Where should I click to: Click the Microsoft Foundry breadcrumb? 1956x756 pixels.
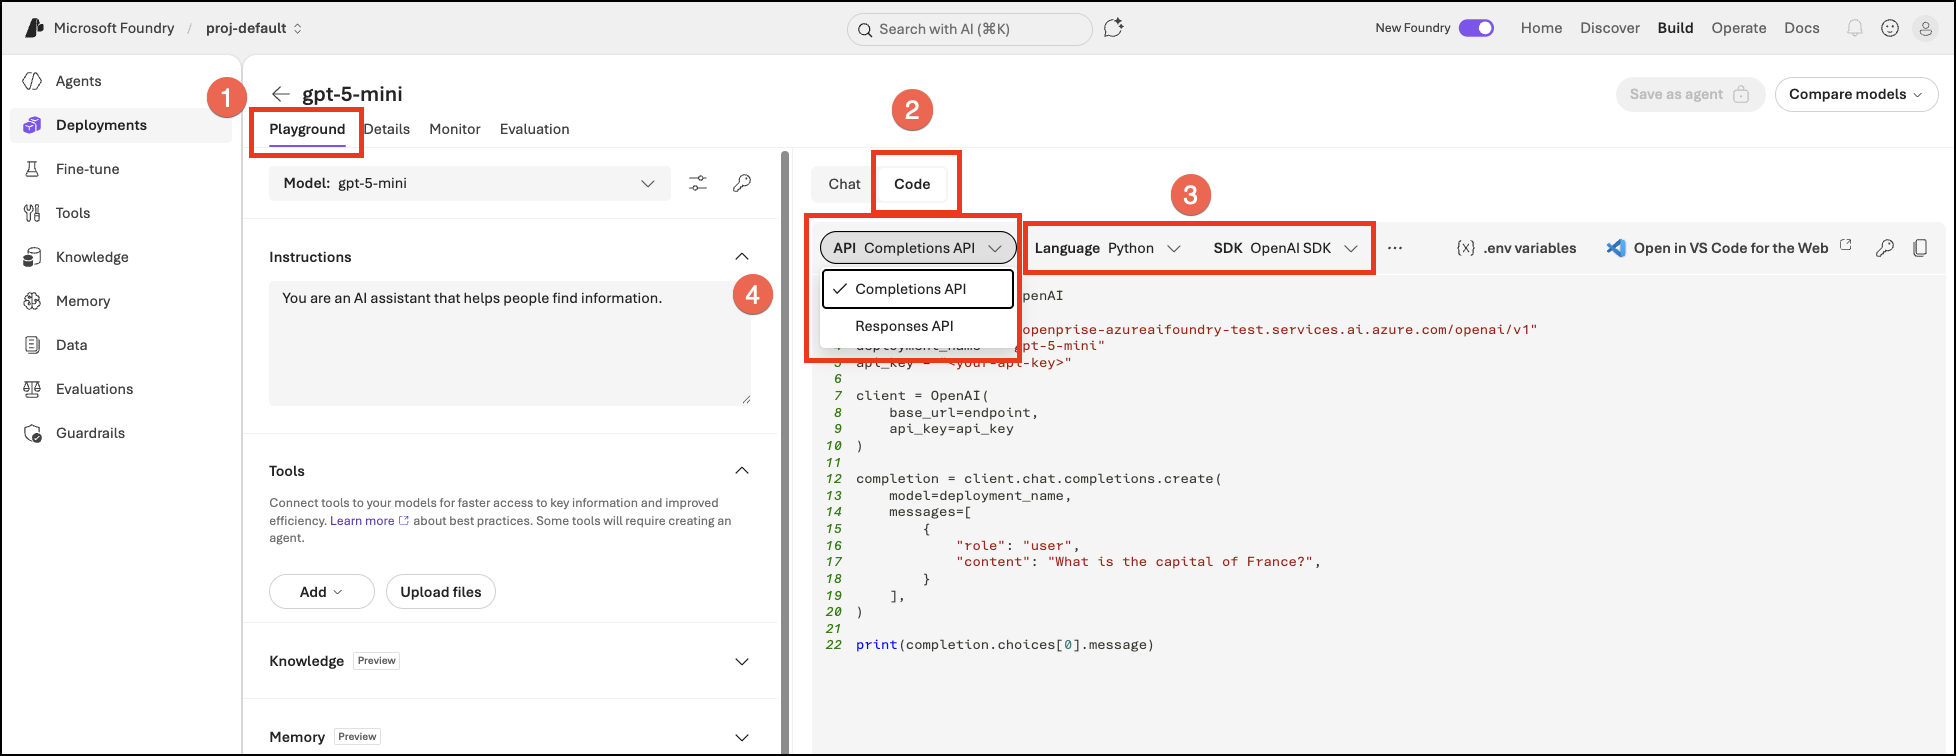(114, 28)
